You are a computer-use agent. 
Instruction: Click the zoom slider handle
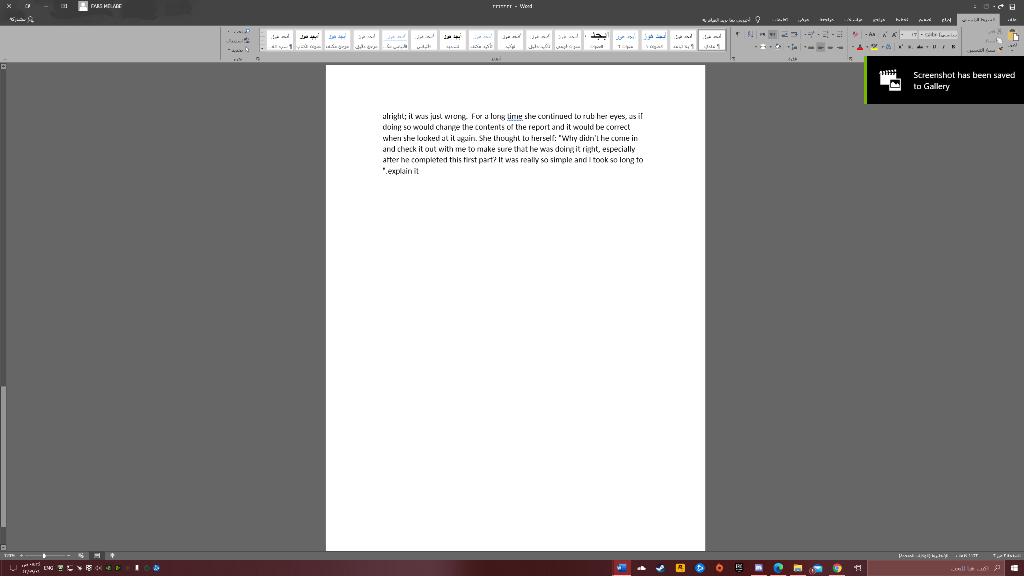tap(44, 555)
